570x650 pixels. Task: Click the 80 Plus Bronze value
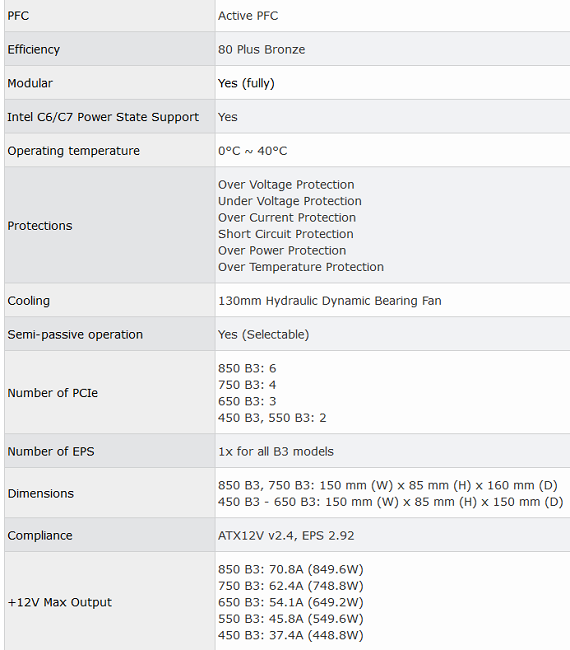click(262, 49)
